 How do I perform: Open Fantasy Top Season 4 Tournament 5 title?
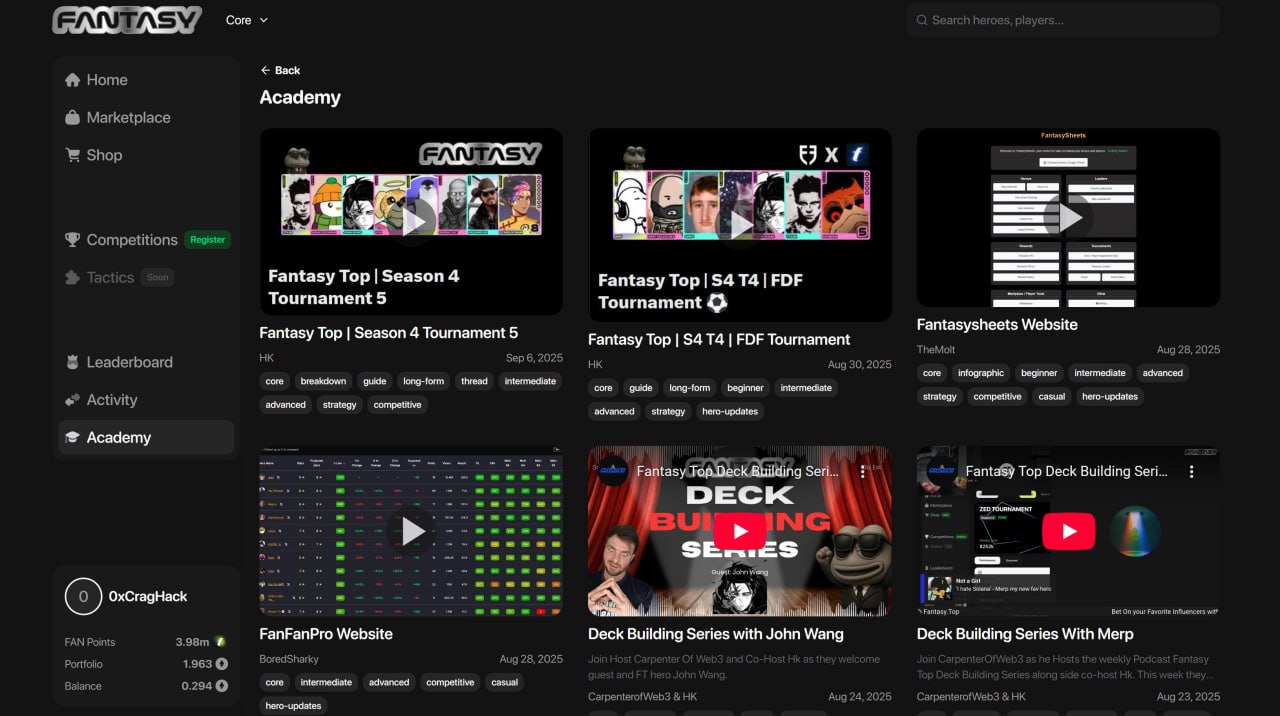[388, 333]
